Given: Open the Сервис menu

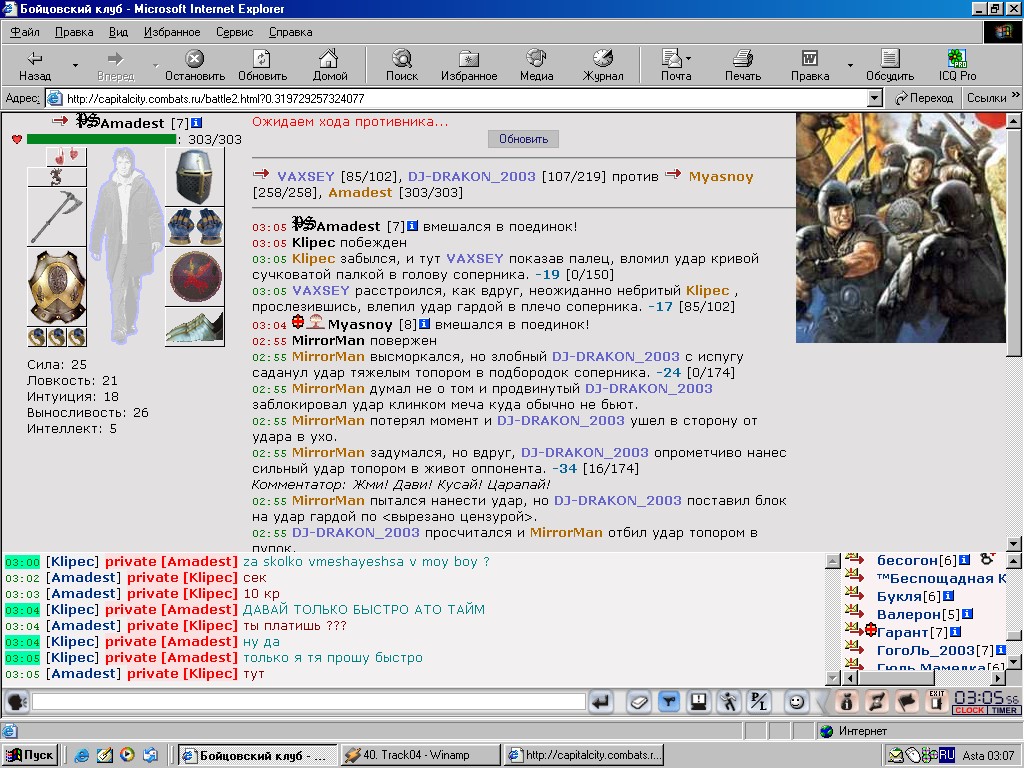Looking at the screenshot, I should point(234,32).
